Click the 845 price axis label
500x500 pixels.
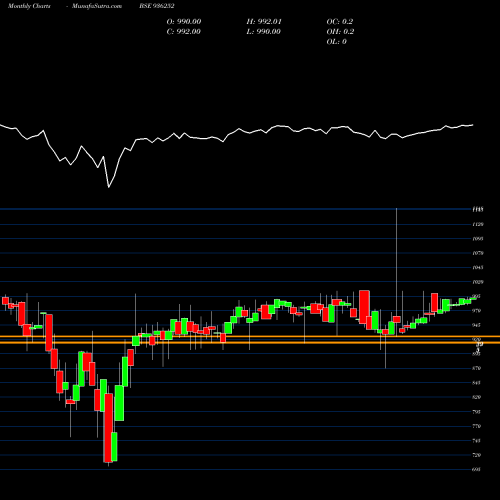(x=477, y=383)
